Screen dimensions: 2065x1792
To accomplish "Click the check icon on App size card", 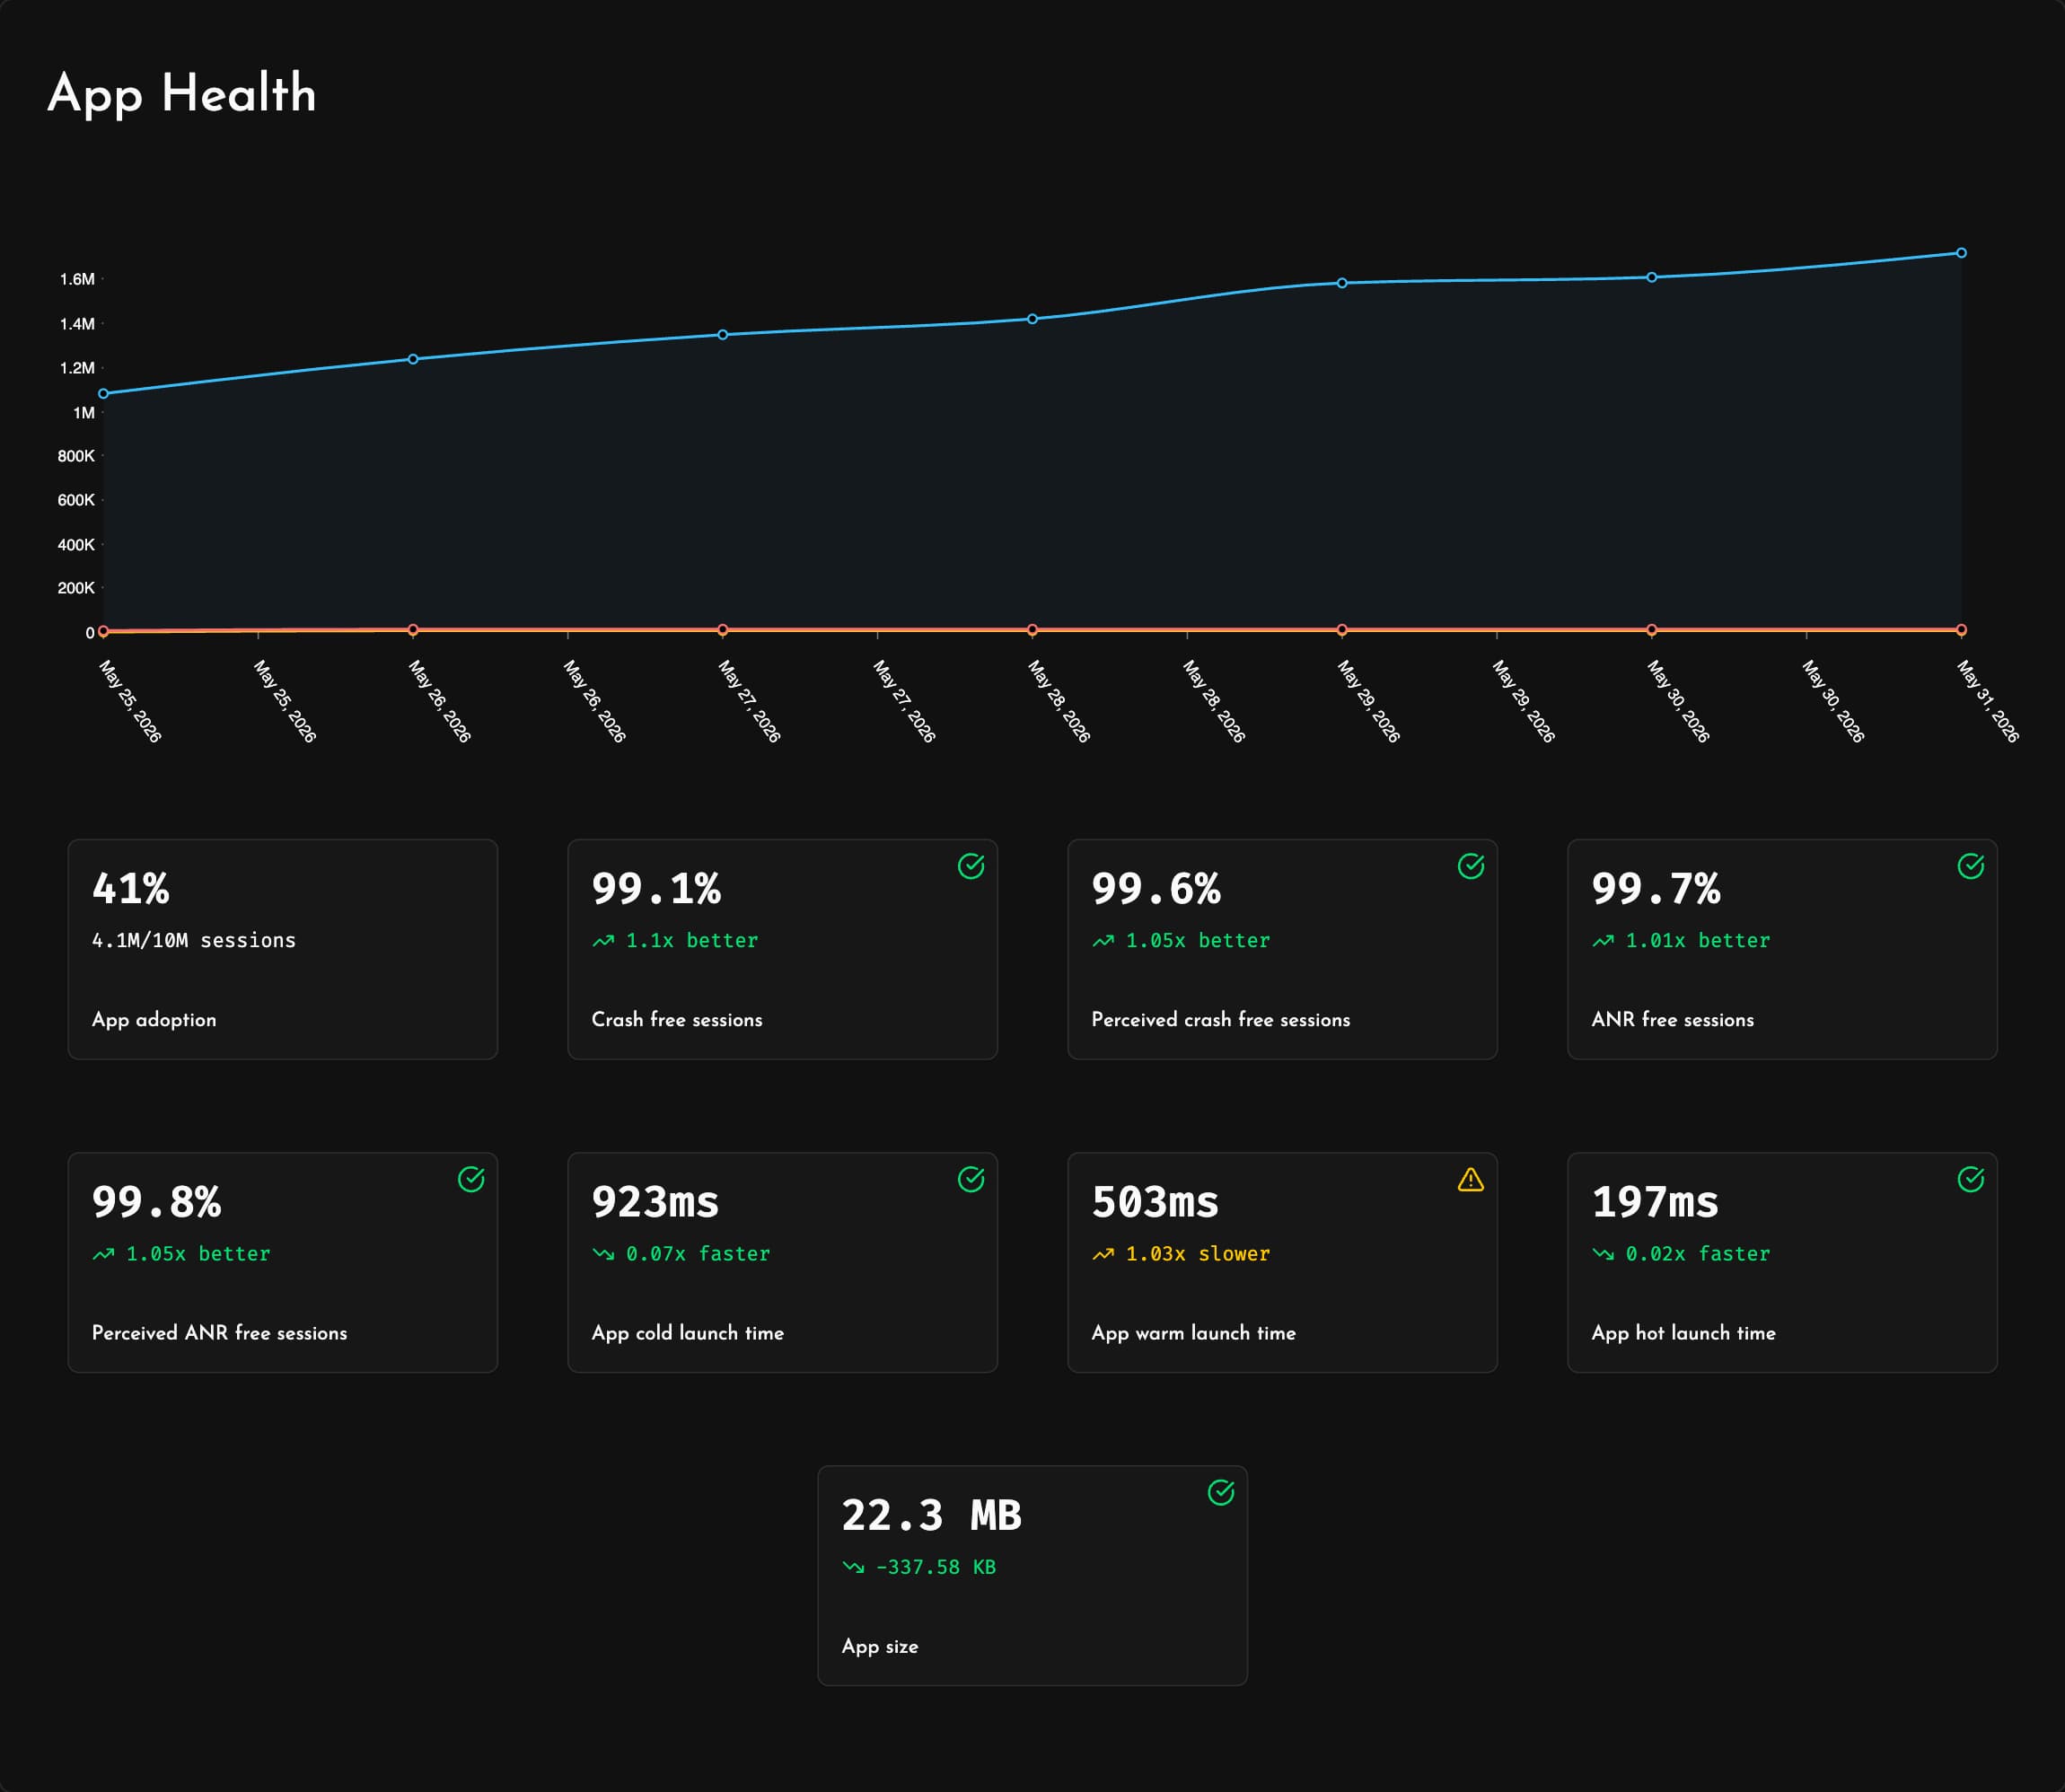I will (x=1221, y=1492).
